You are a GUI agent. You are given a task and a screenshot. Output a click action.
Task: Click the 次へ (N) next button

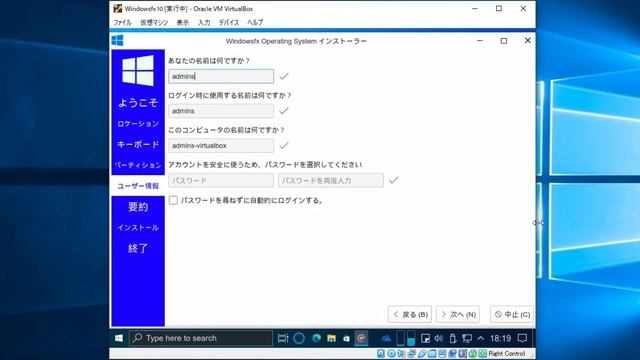(458, 314)
